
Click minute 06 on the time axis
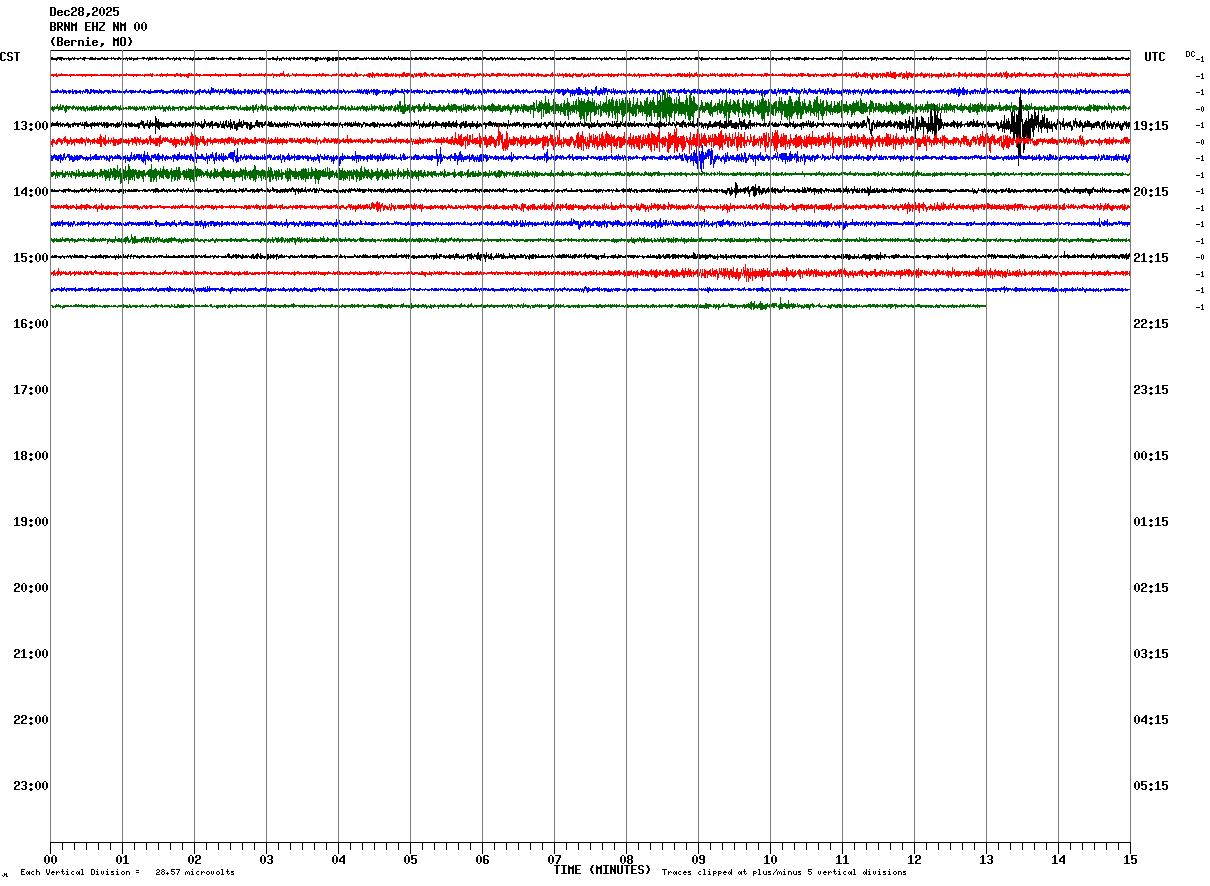pyautogui.click(x=482, y=860)
